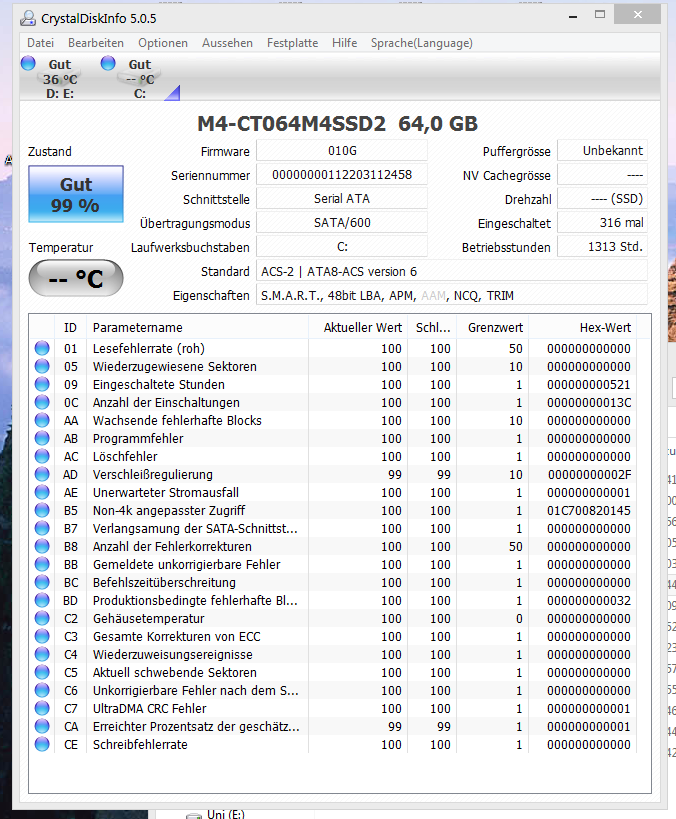Image resolution: width=676 pixels, height=819 pixels.
Task: Click status icon of Anzahl der Einschaltungen
Action: coord(42,402)
